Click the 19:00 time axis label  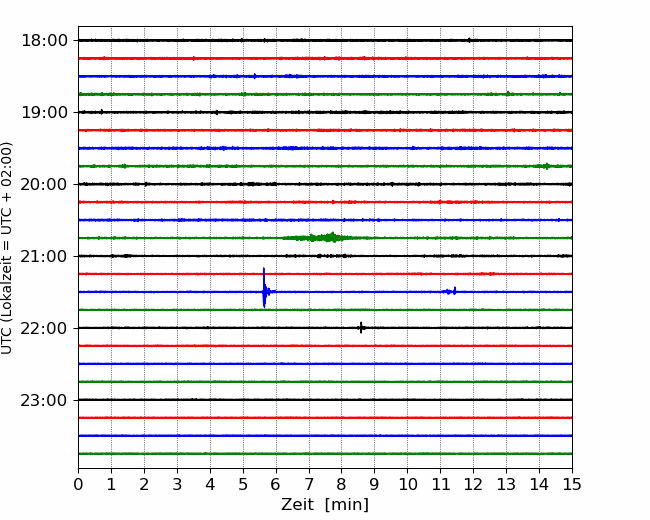[x=44, y=112]
